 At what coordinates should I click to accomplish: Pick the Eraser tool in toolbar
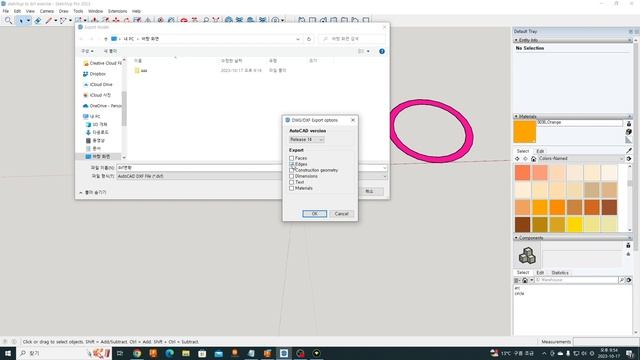pyautogui.click(x=38, y=20)
